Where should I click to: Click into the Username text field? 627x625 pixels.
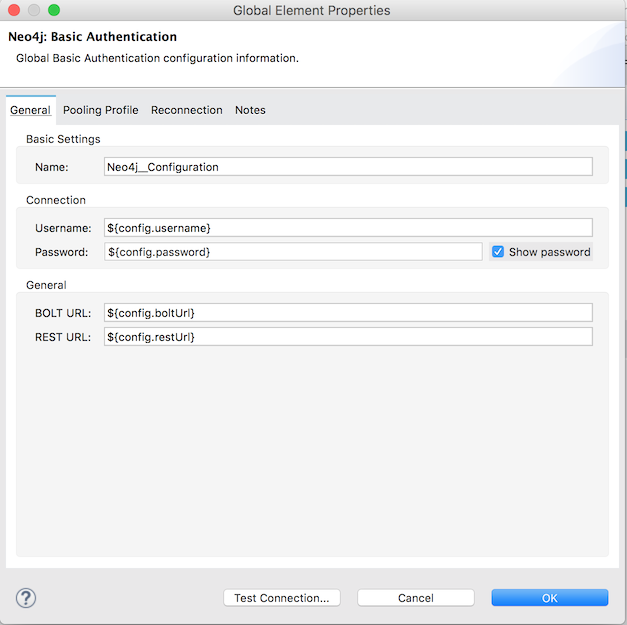coord(348,228)
